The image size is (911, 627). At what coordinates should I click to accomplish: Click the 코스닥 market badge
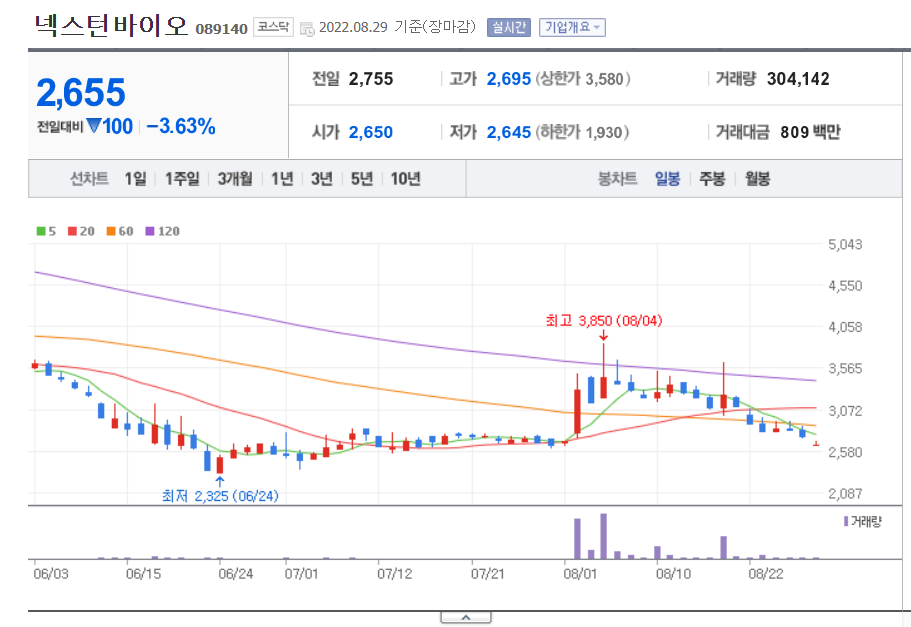point(273,27)
